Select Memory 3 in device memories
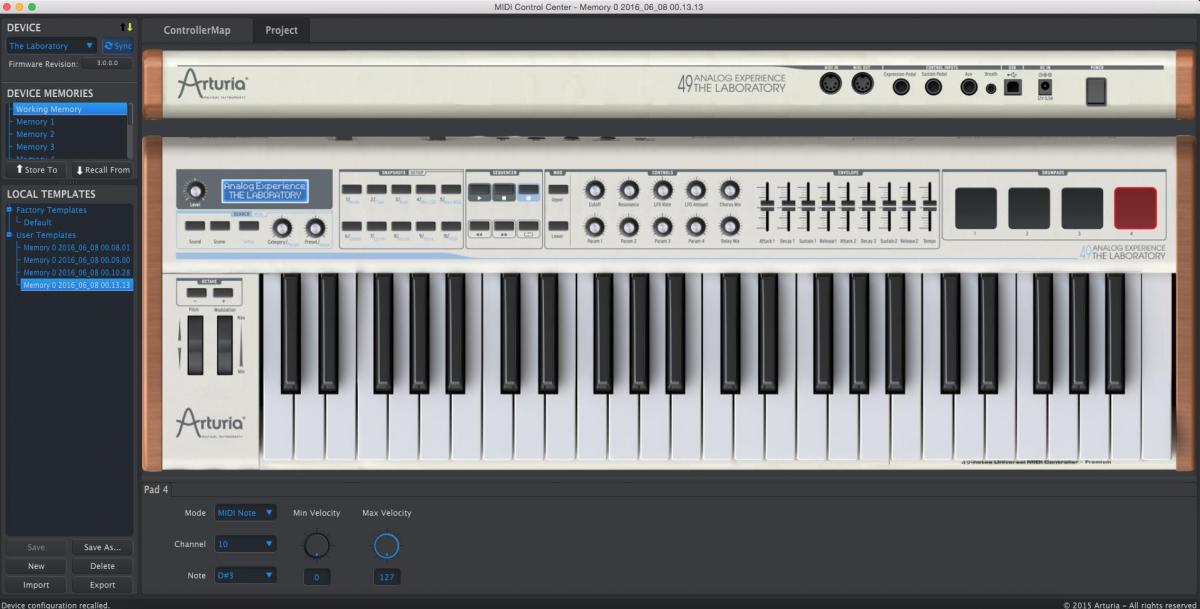1200x609 pixels. 68,147
